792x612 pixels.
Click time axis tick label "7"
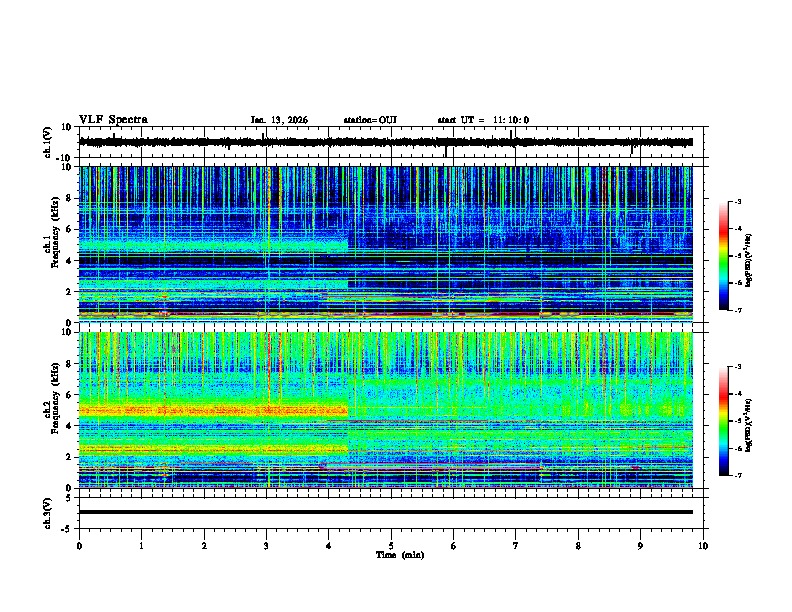tap(516, 546)
